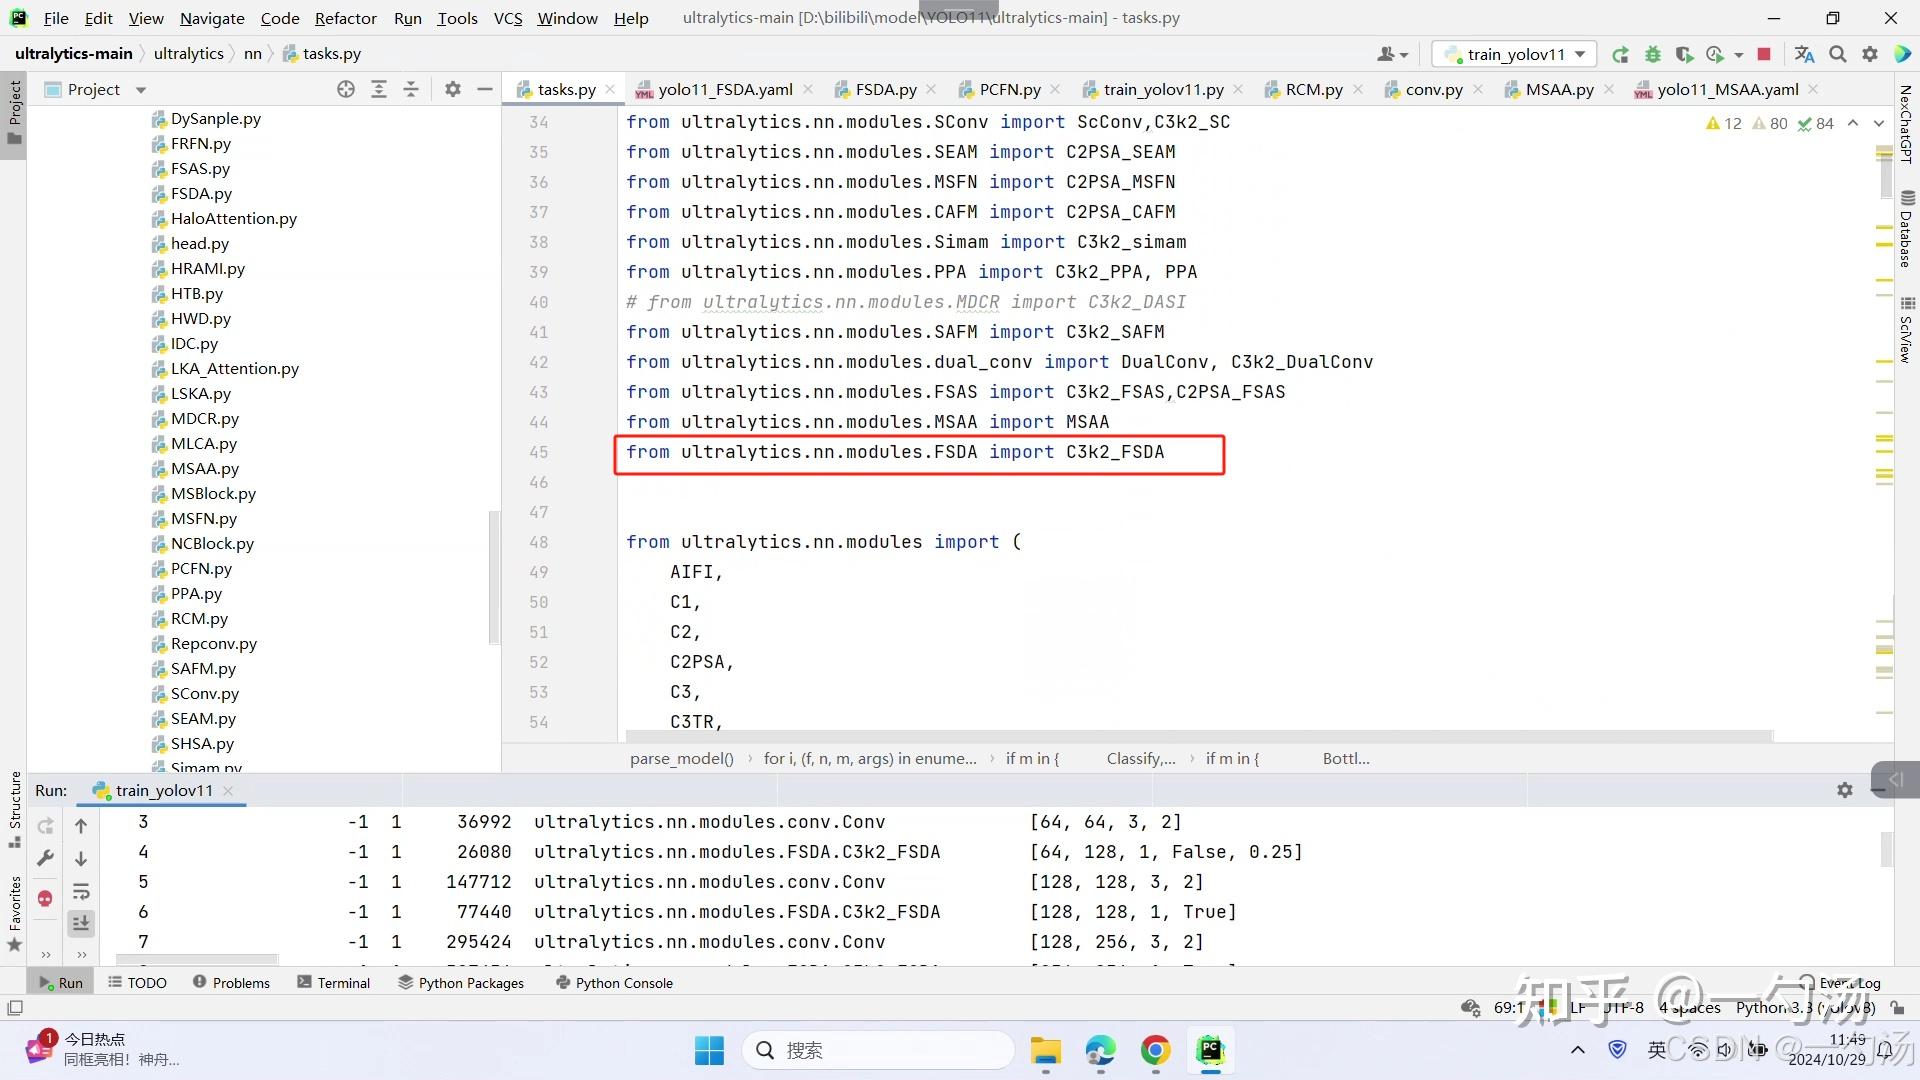Toggle the Project tool window sidebar button
This screenshot has height=1080, width=1920.
14,110
